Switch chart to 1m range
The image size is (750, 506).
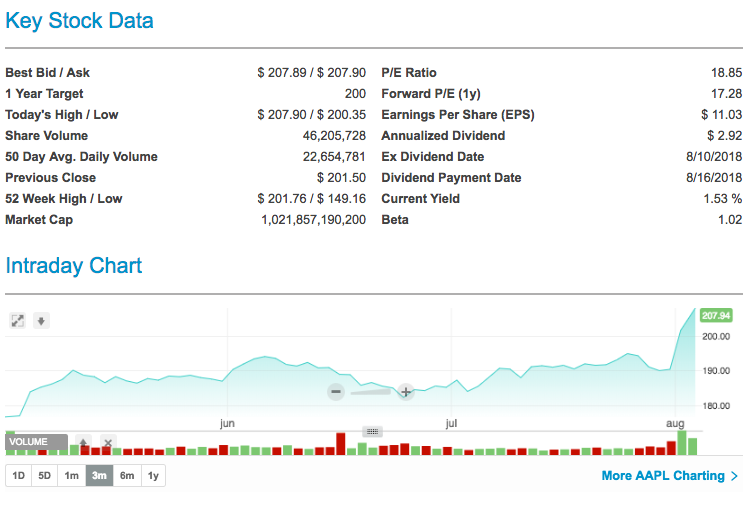(x=72, y=475)
